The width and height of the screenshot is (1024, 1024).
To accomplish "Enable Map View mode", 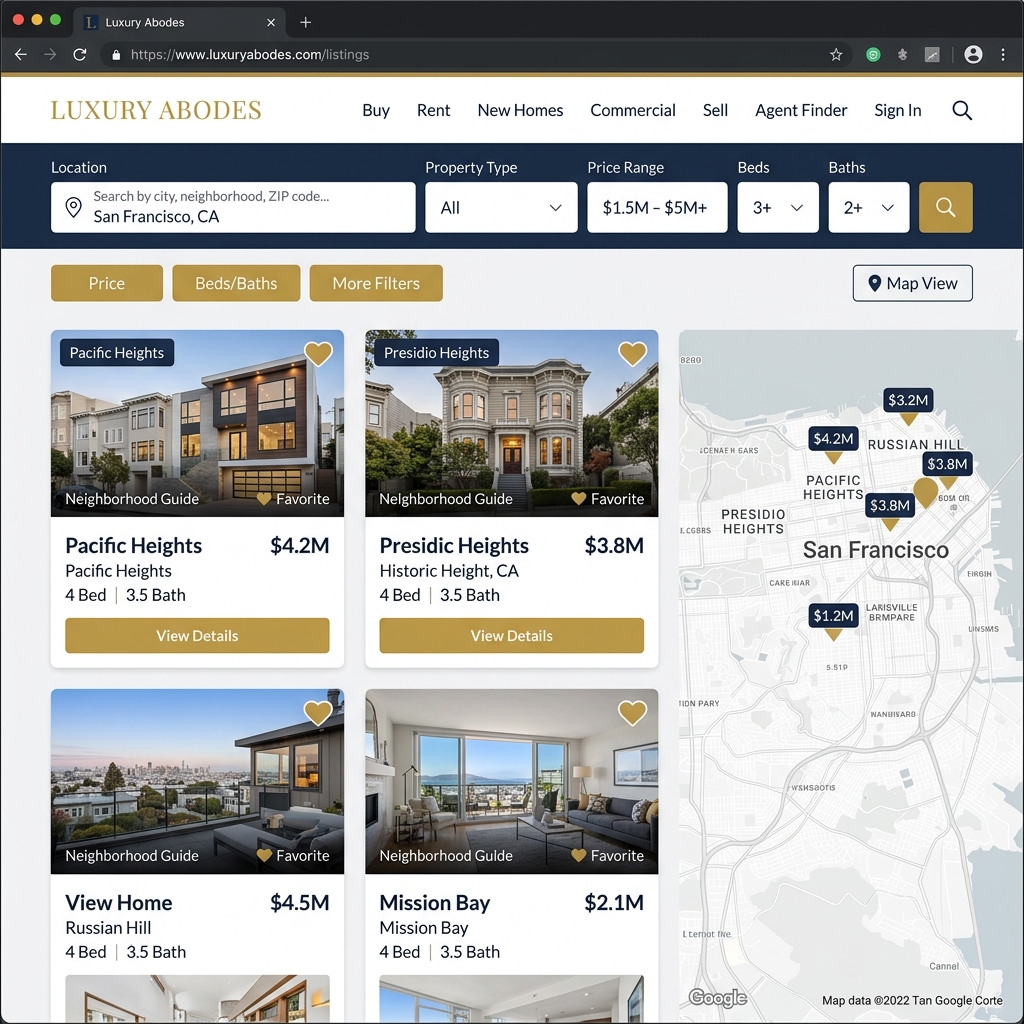I will (x=911, y=283).
